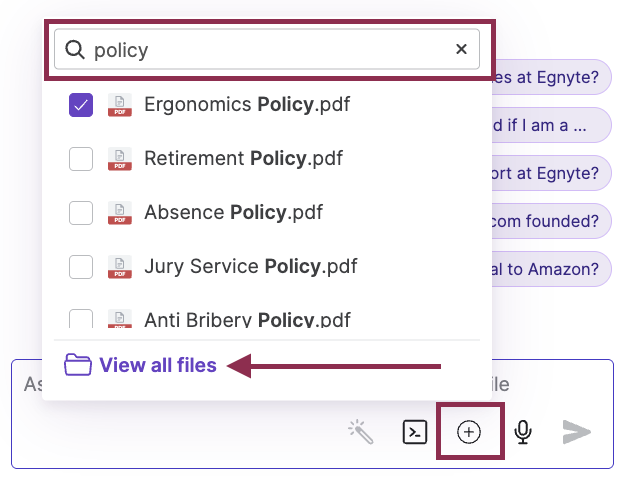Open the View all files link
This screenshot has height=480, width=632.
pos(158,365)
